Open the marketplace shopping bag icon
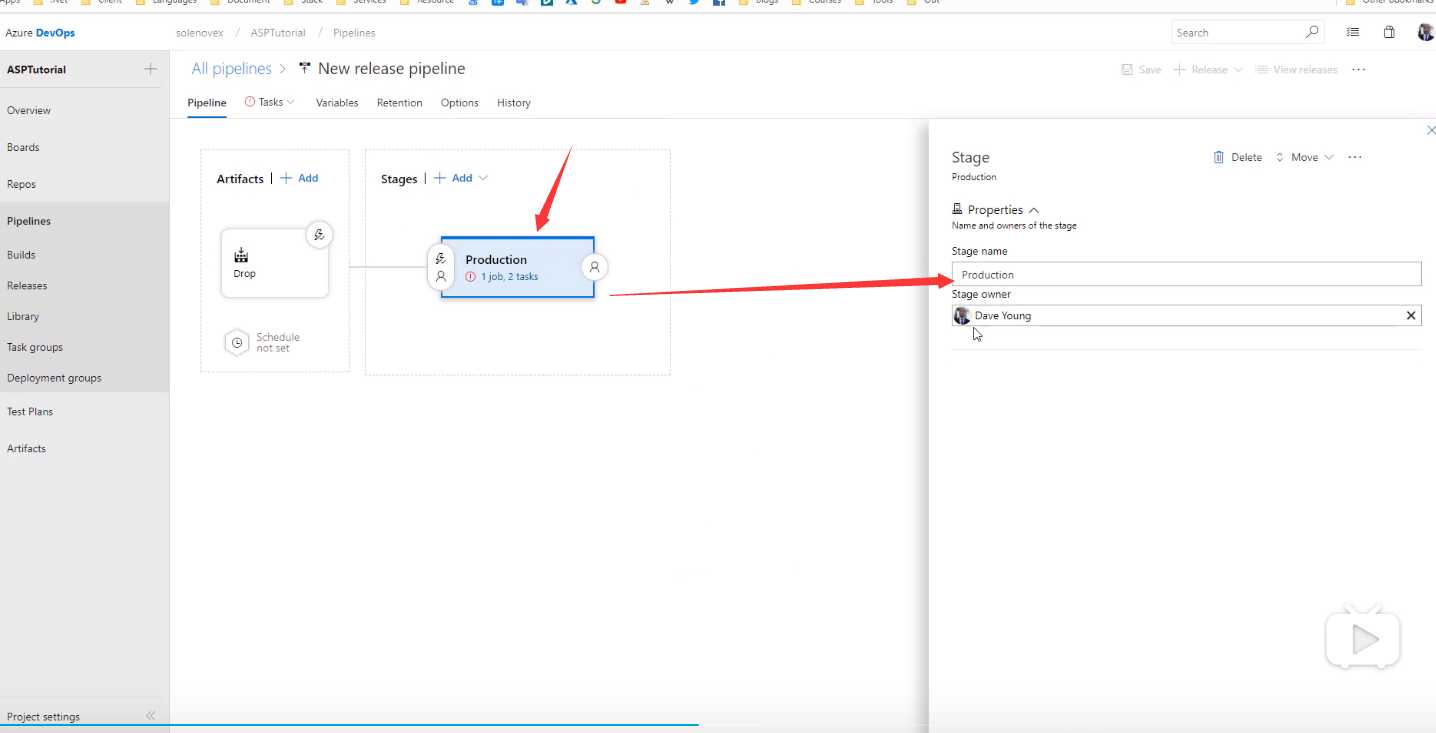Image resolution: width=1436 pixels, height=733 pixels. [1389, 32]
